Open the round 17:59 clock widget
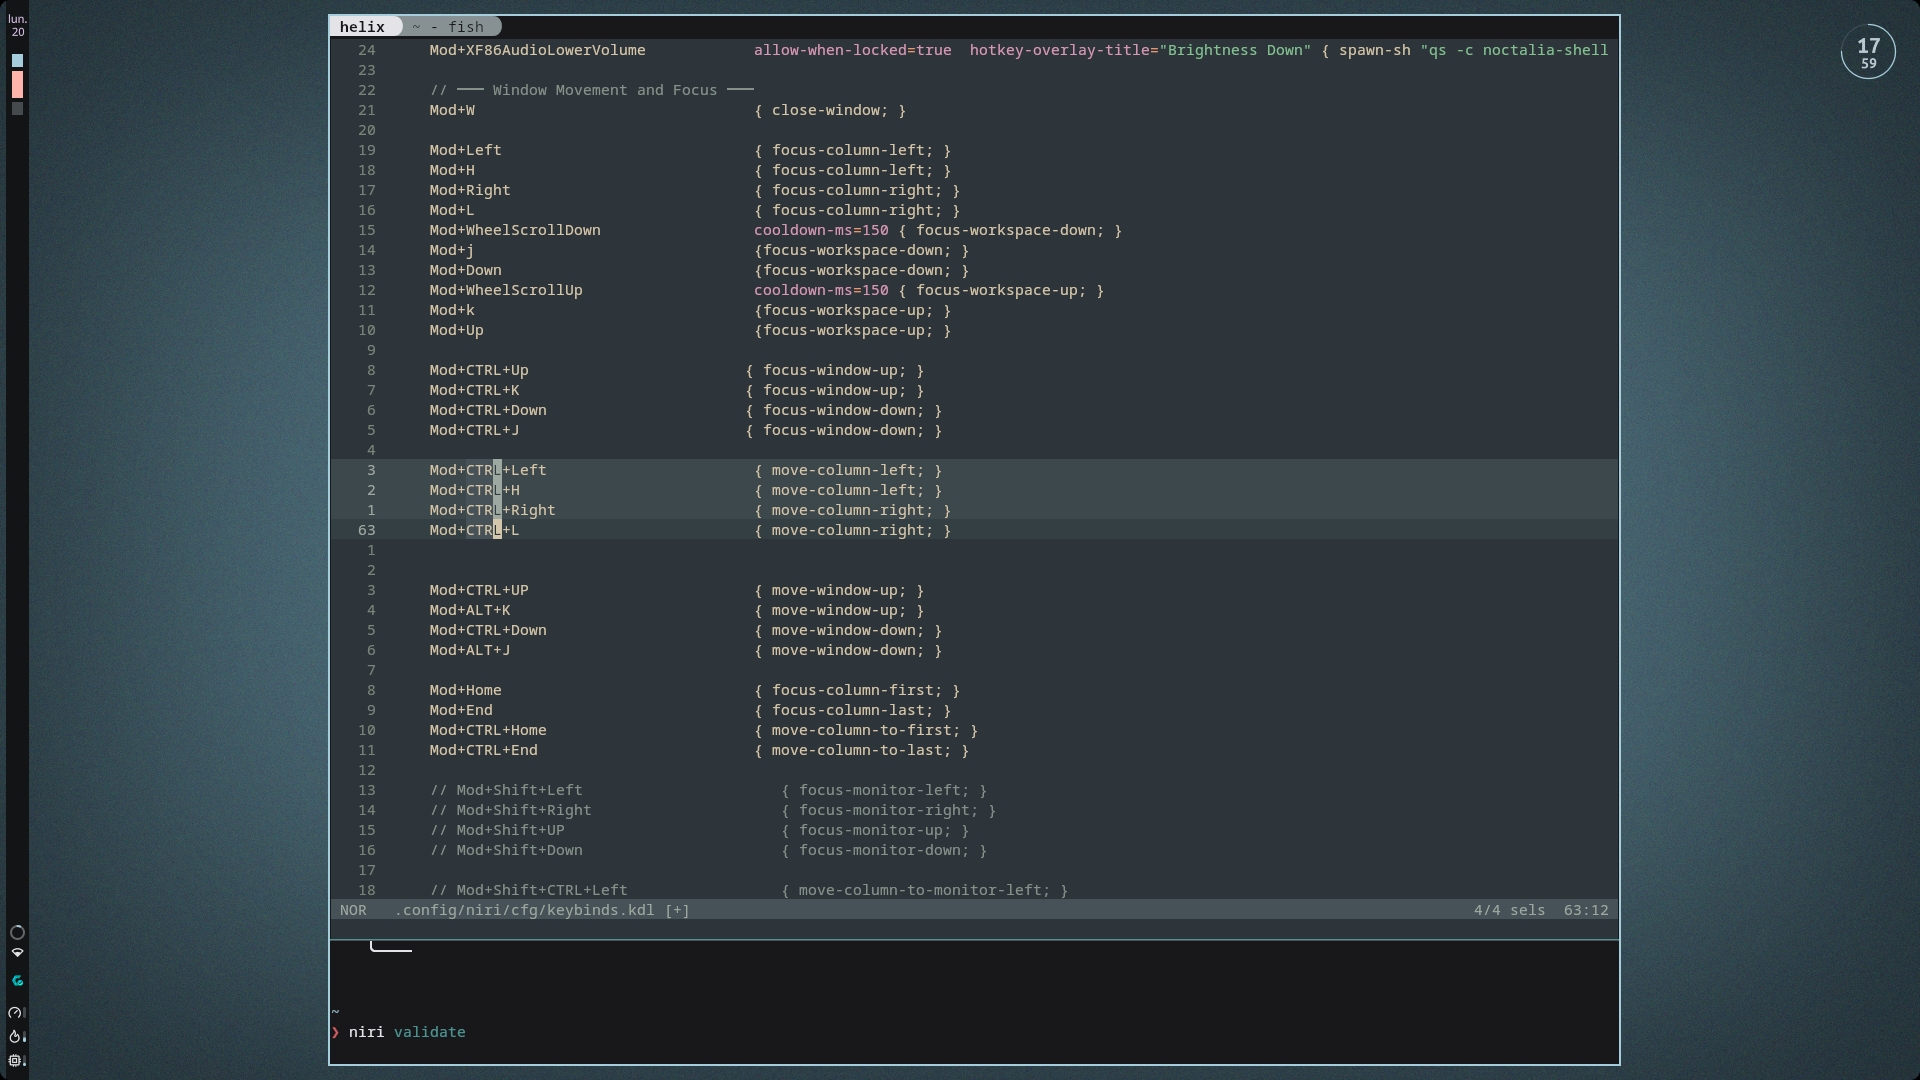The width and height of the screenshot is (1920, 1080). (x=1867, y=52)
